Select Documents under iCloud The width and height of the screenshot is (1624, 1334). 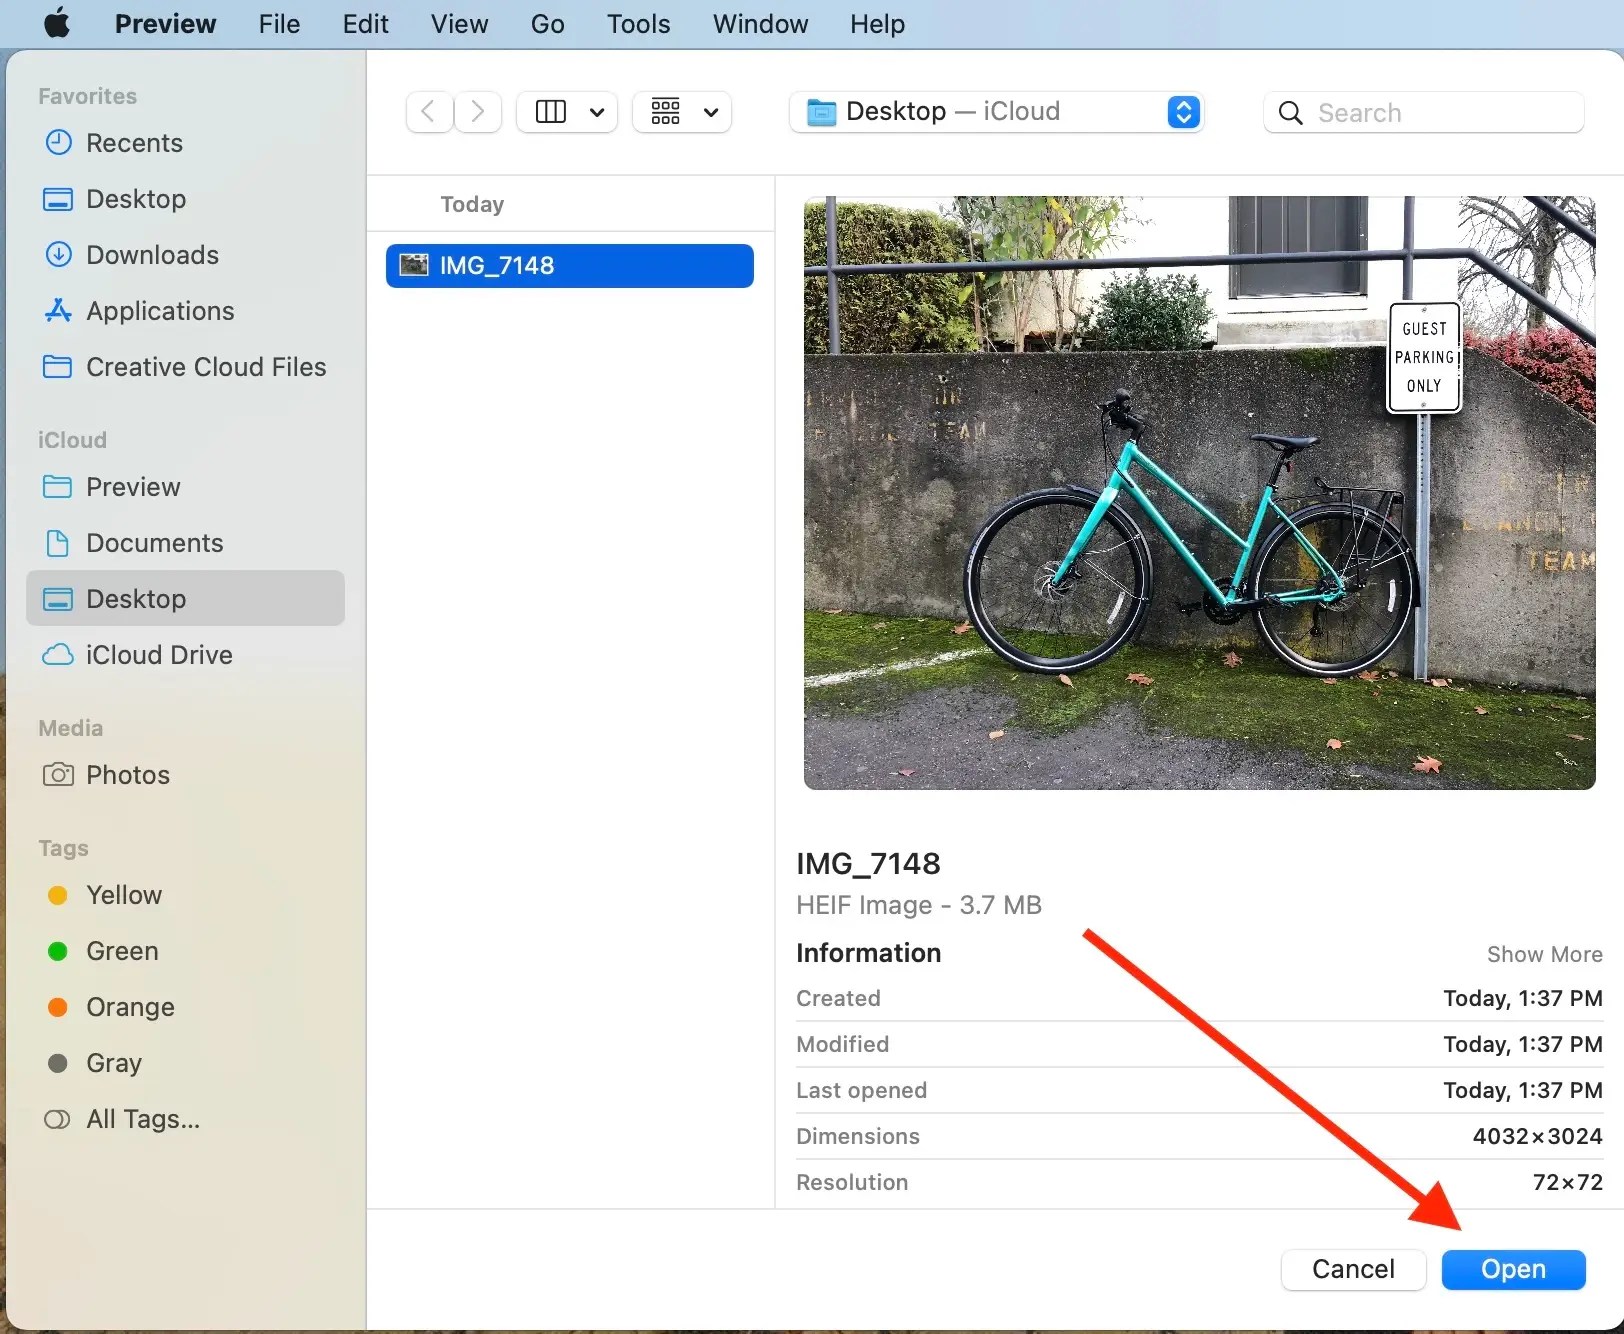click(x=186, y=543)
